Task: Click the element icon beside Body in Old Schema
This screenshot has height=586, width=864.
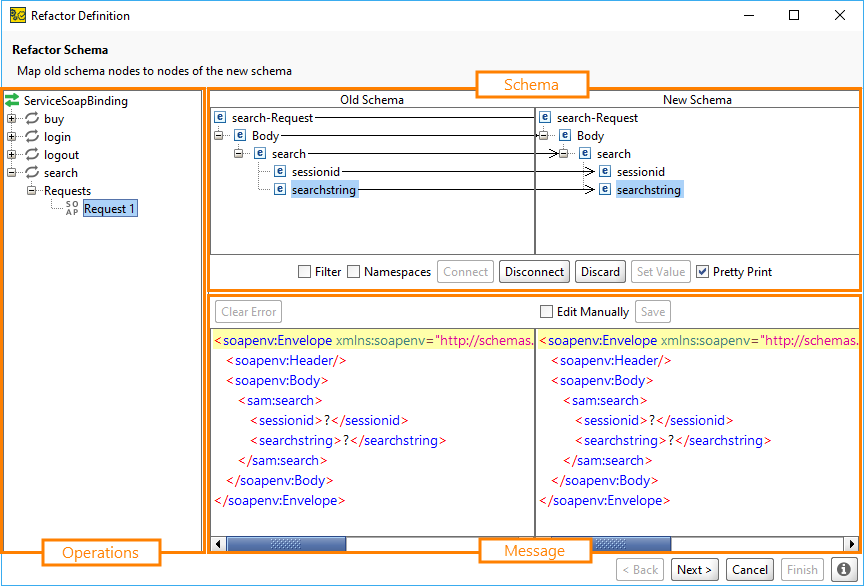Action: click(x=238, y=135)
